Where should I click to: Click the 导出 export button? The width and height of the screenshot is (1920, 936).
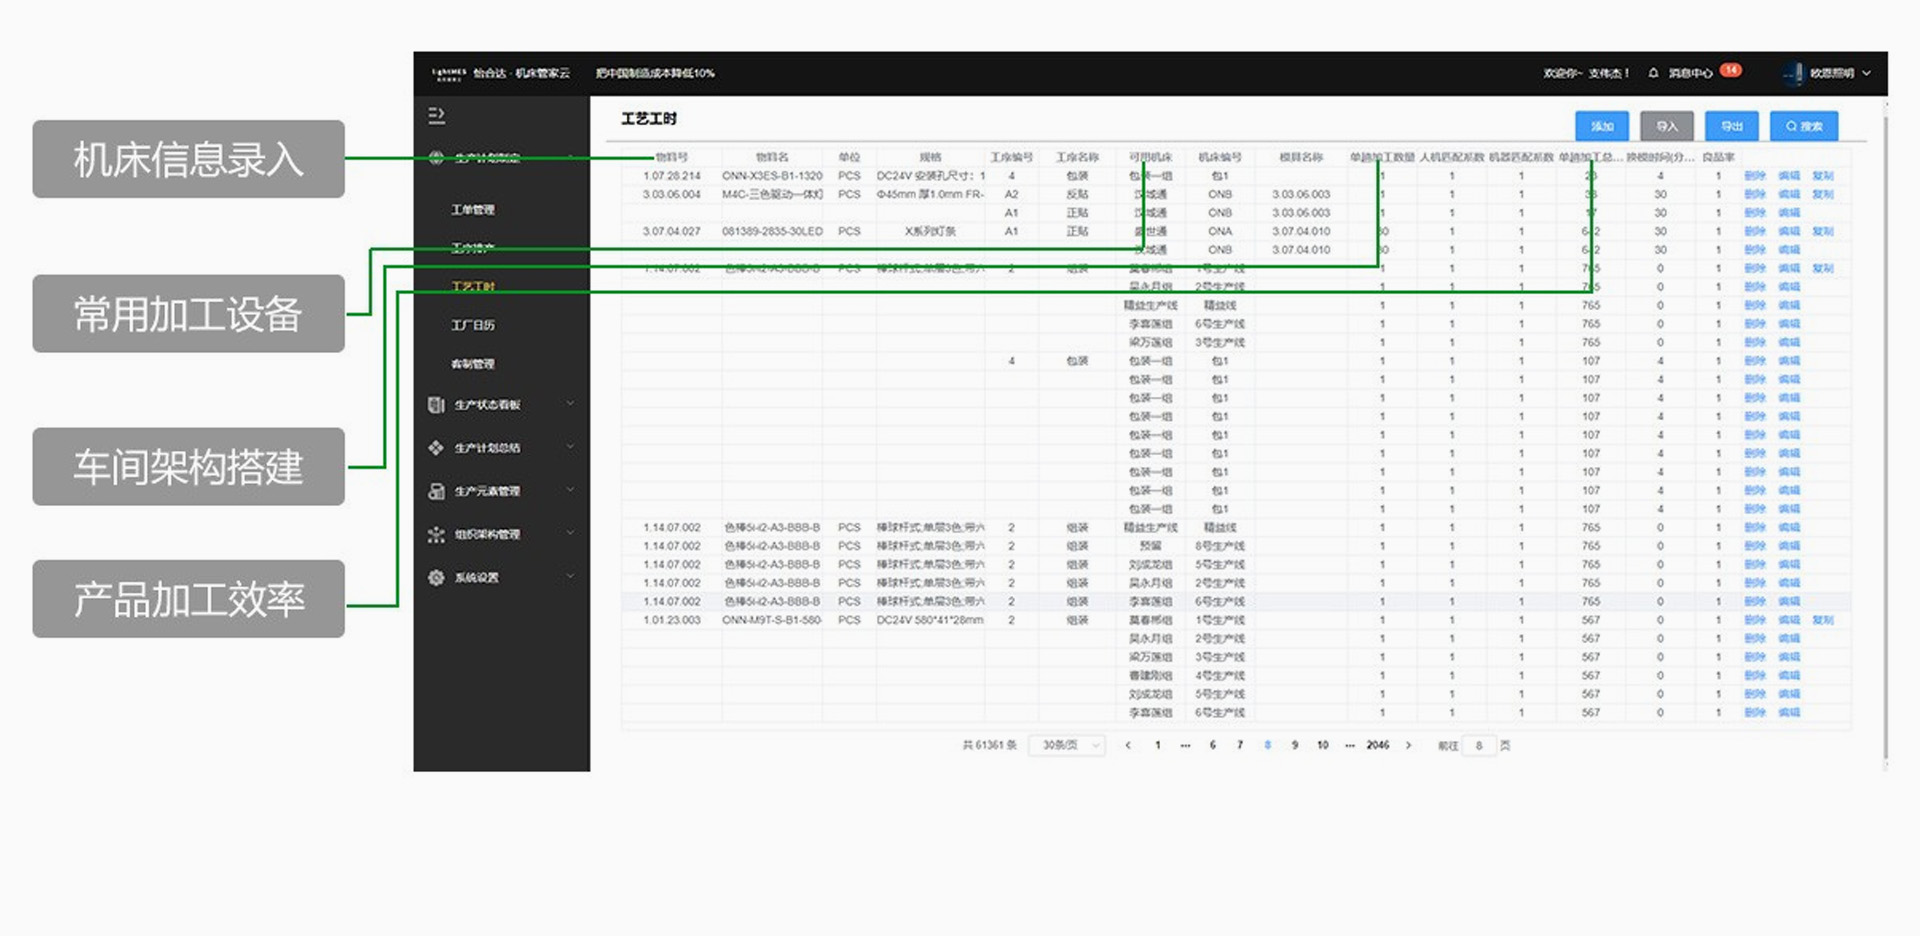tap(1731, 126)
